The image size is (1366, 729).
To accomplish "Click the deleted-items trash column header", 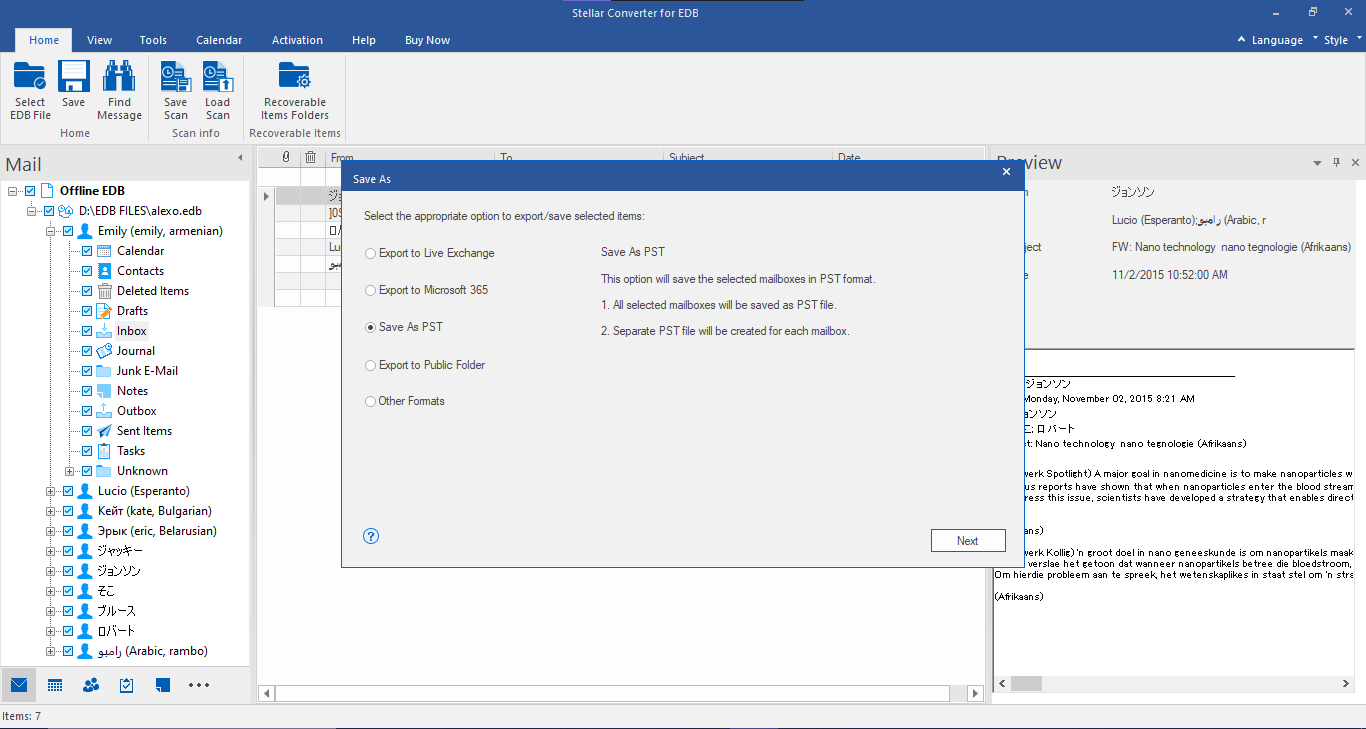I will pos(310,157).
